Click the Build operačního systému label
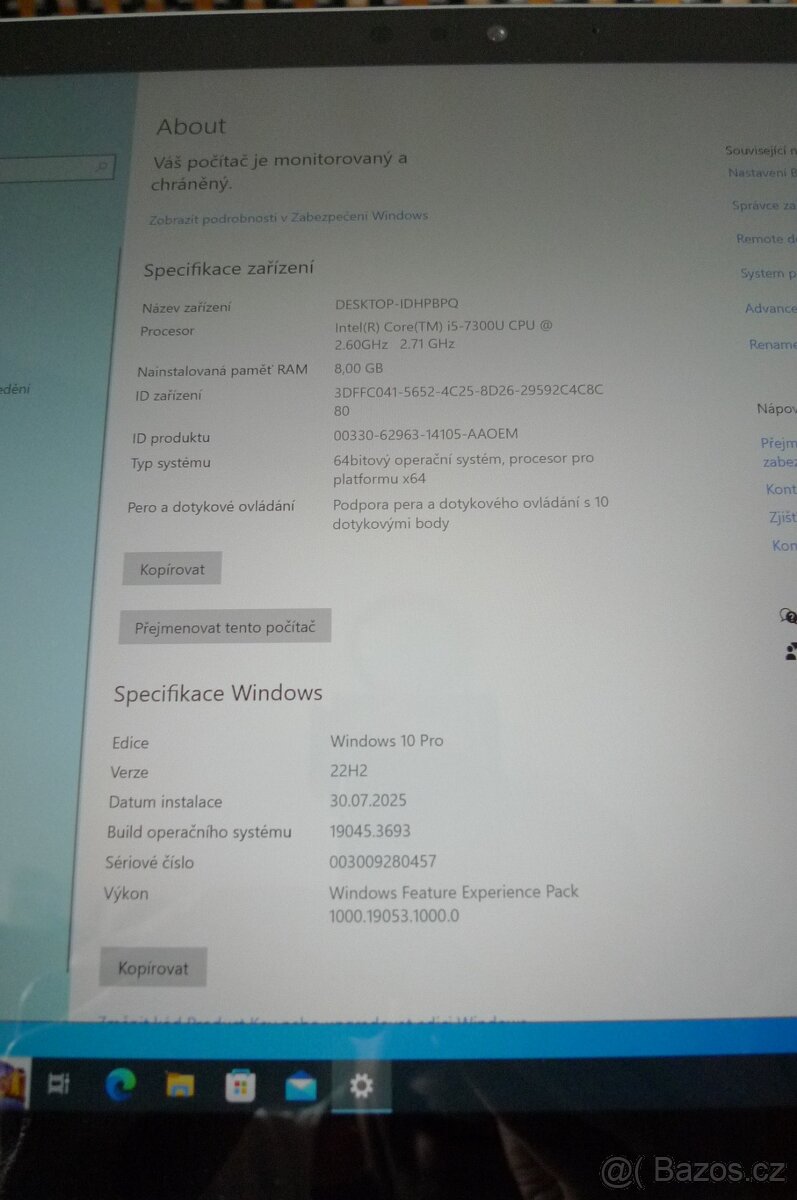Image resolution: width=797 pixels, height=1200 pixels. click(199, 832)
